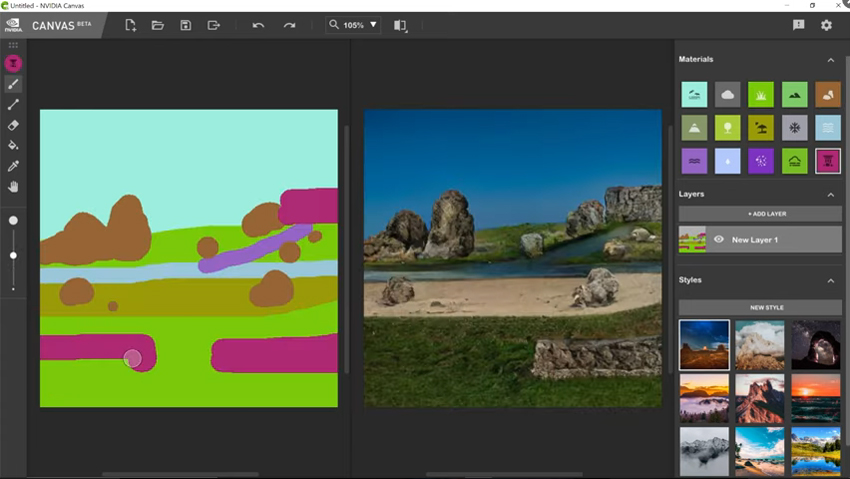The width and height of the screenshot is (850, 479).
Task: Apply the red rocky mountain style
Action: pyautogui.click(x=760, y=398)
